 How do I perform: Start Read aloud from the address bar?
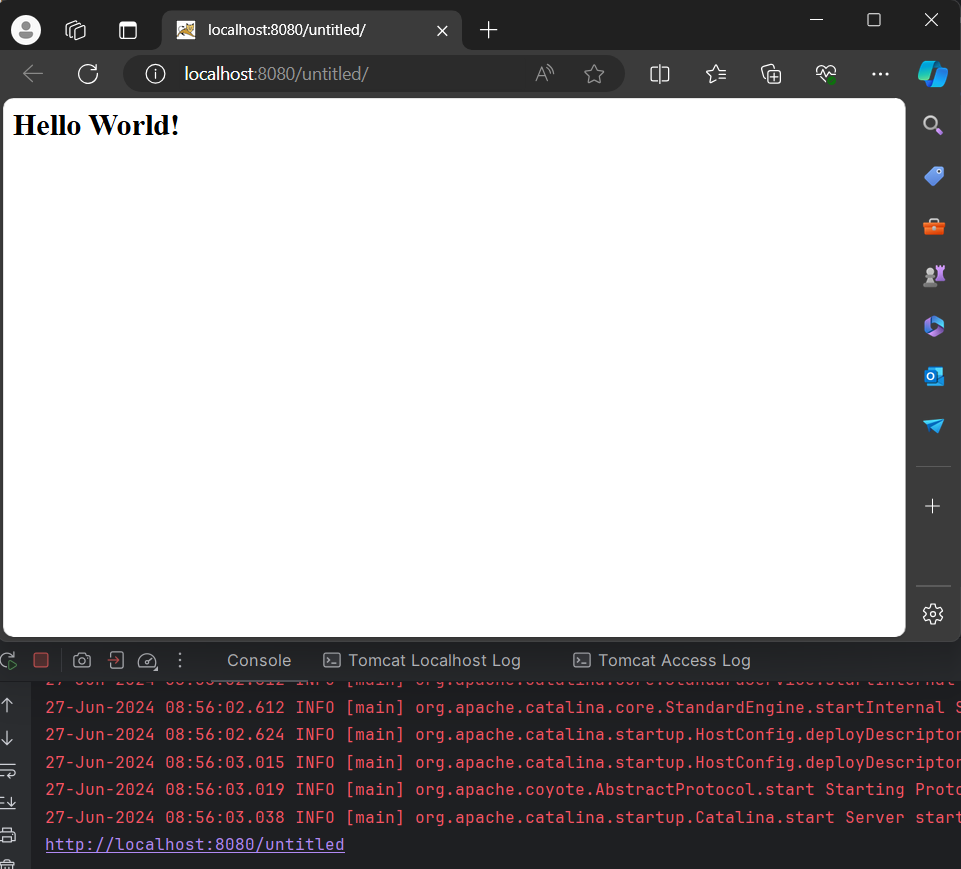(x=544, y=74)
